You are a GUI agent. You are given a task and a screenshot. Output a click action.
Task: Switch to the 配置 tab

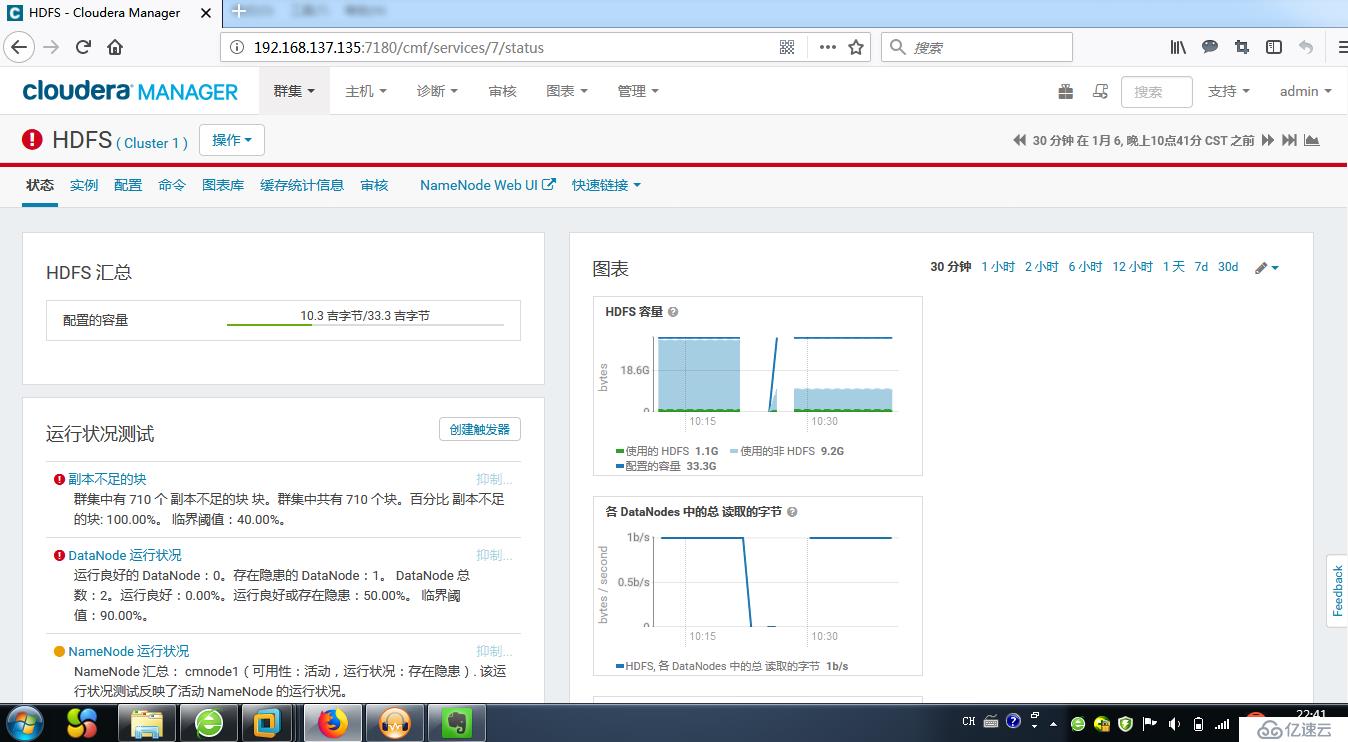pos(128,185)
